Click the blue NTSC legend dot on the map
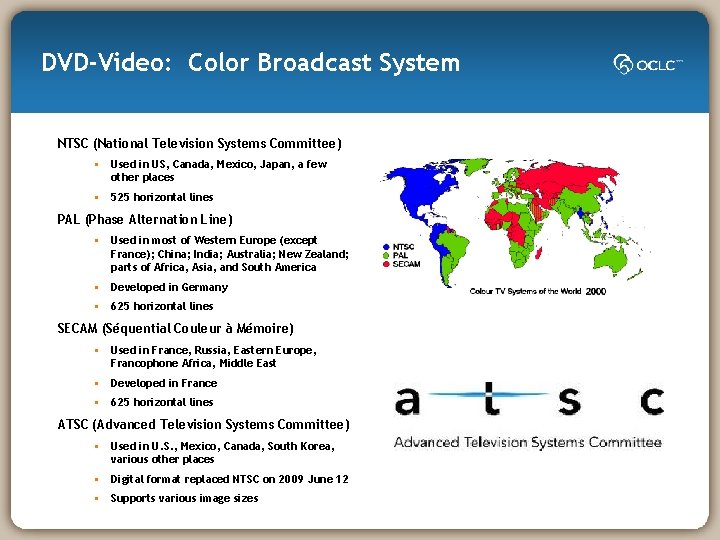This screenshot has height=540, width=720. click(x=386, y=247)
